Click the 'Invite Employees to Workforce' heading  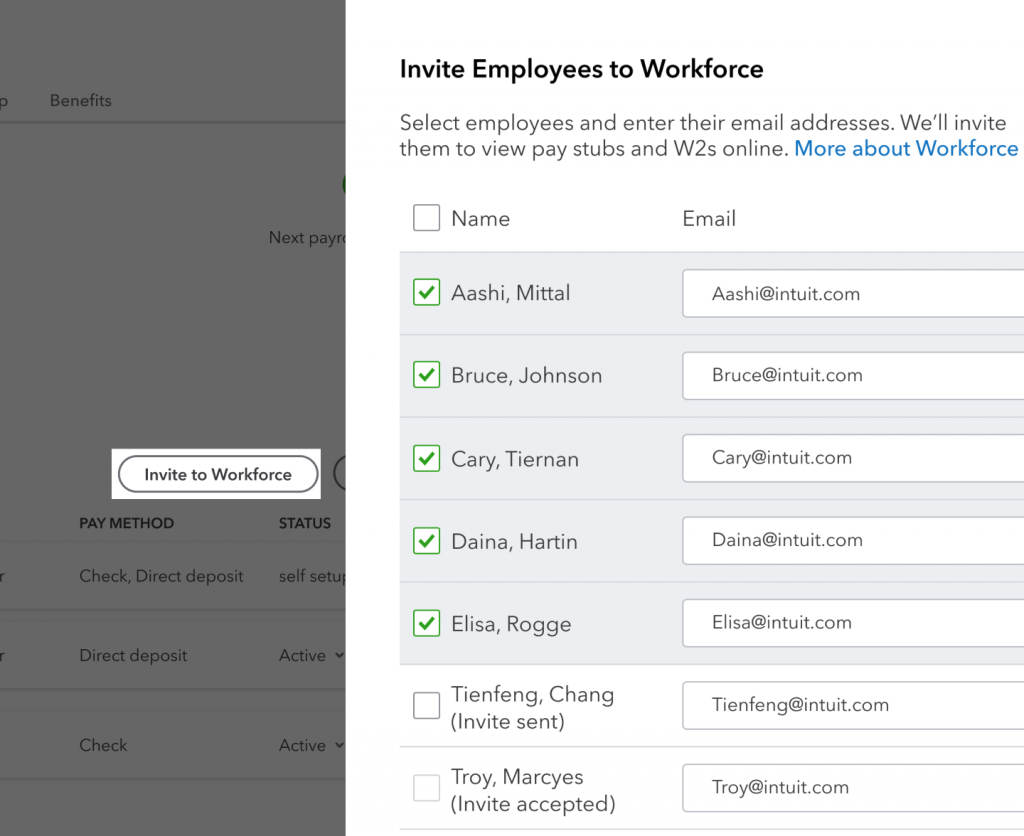(581, 69)
